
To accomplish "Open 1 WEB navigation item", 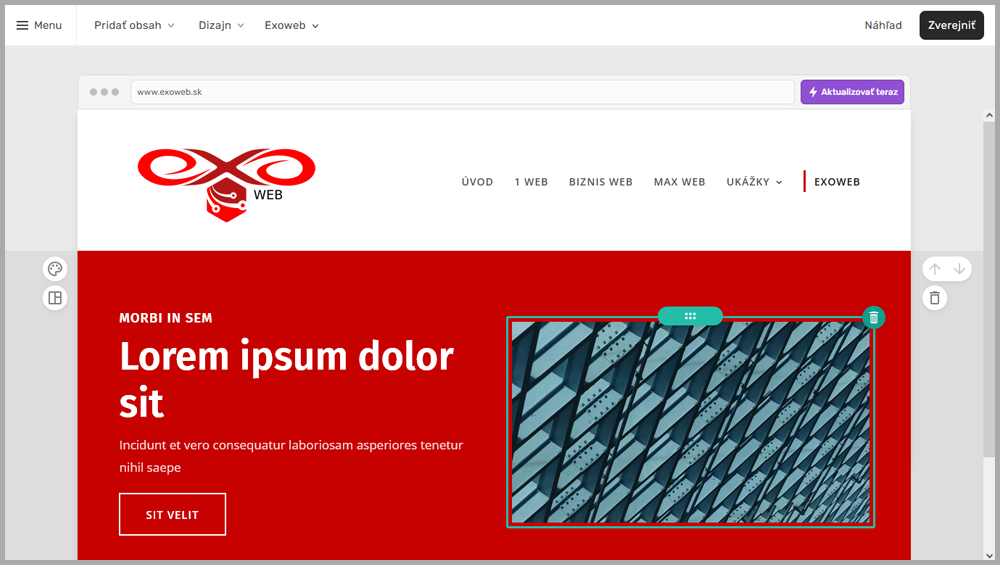I will coord(531,182).
